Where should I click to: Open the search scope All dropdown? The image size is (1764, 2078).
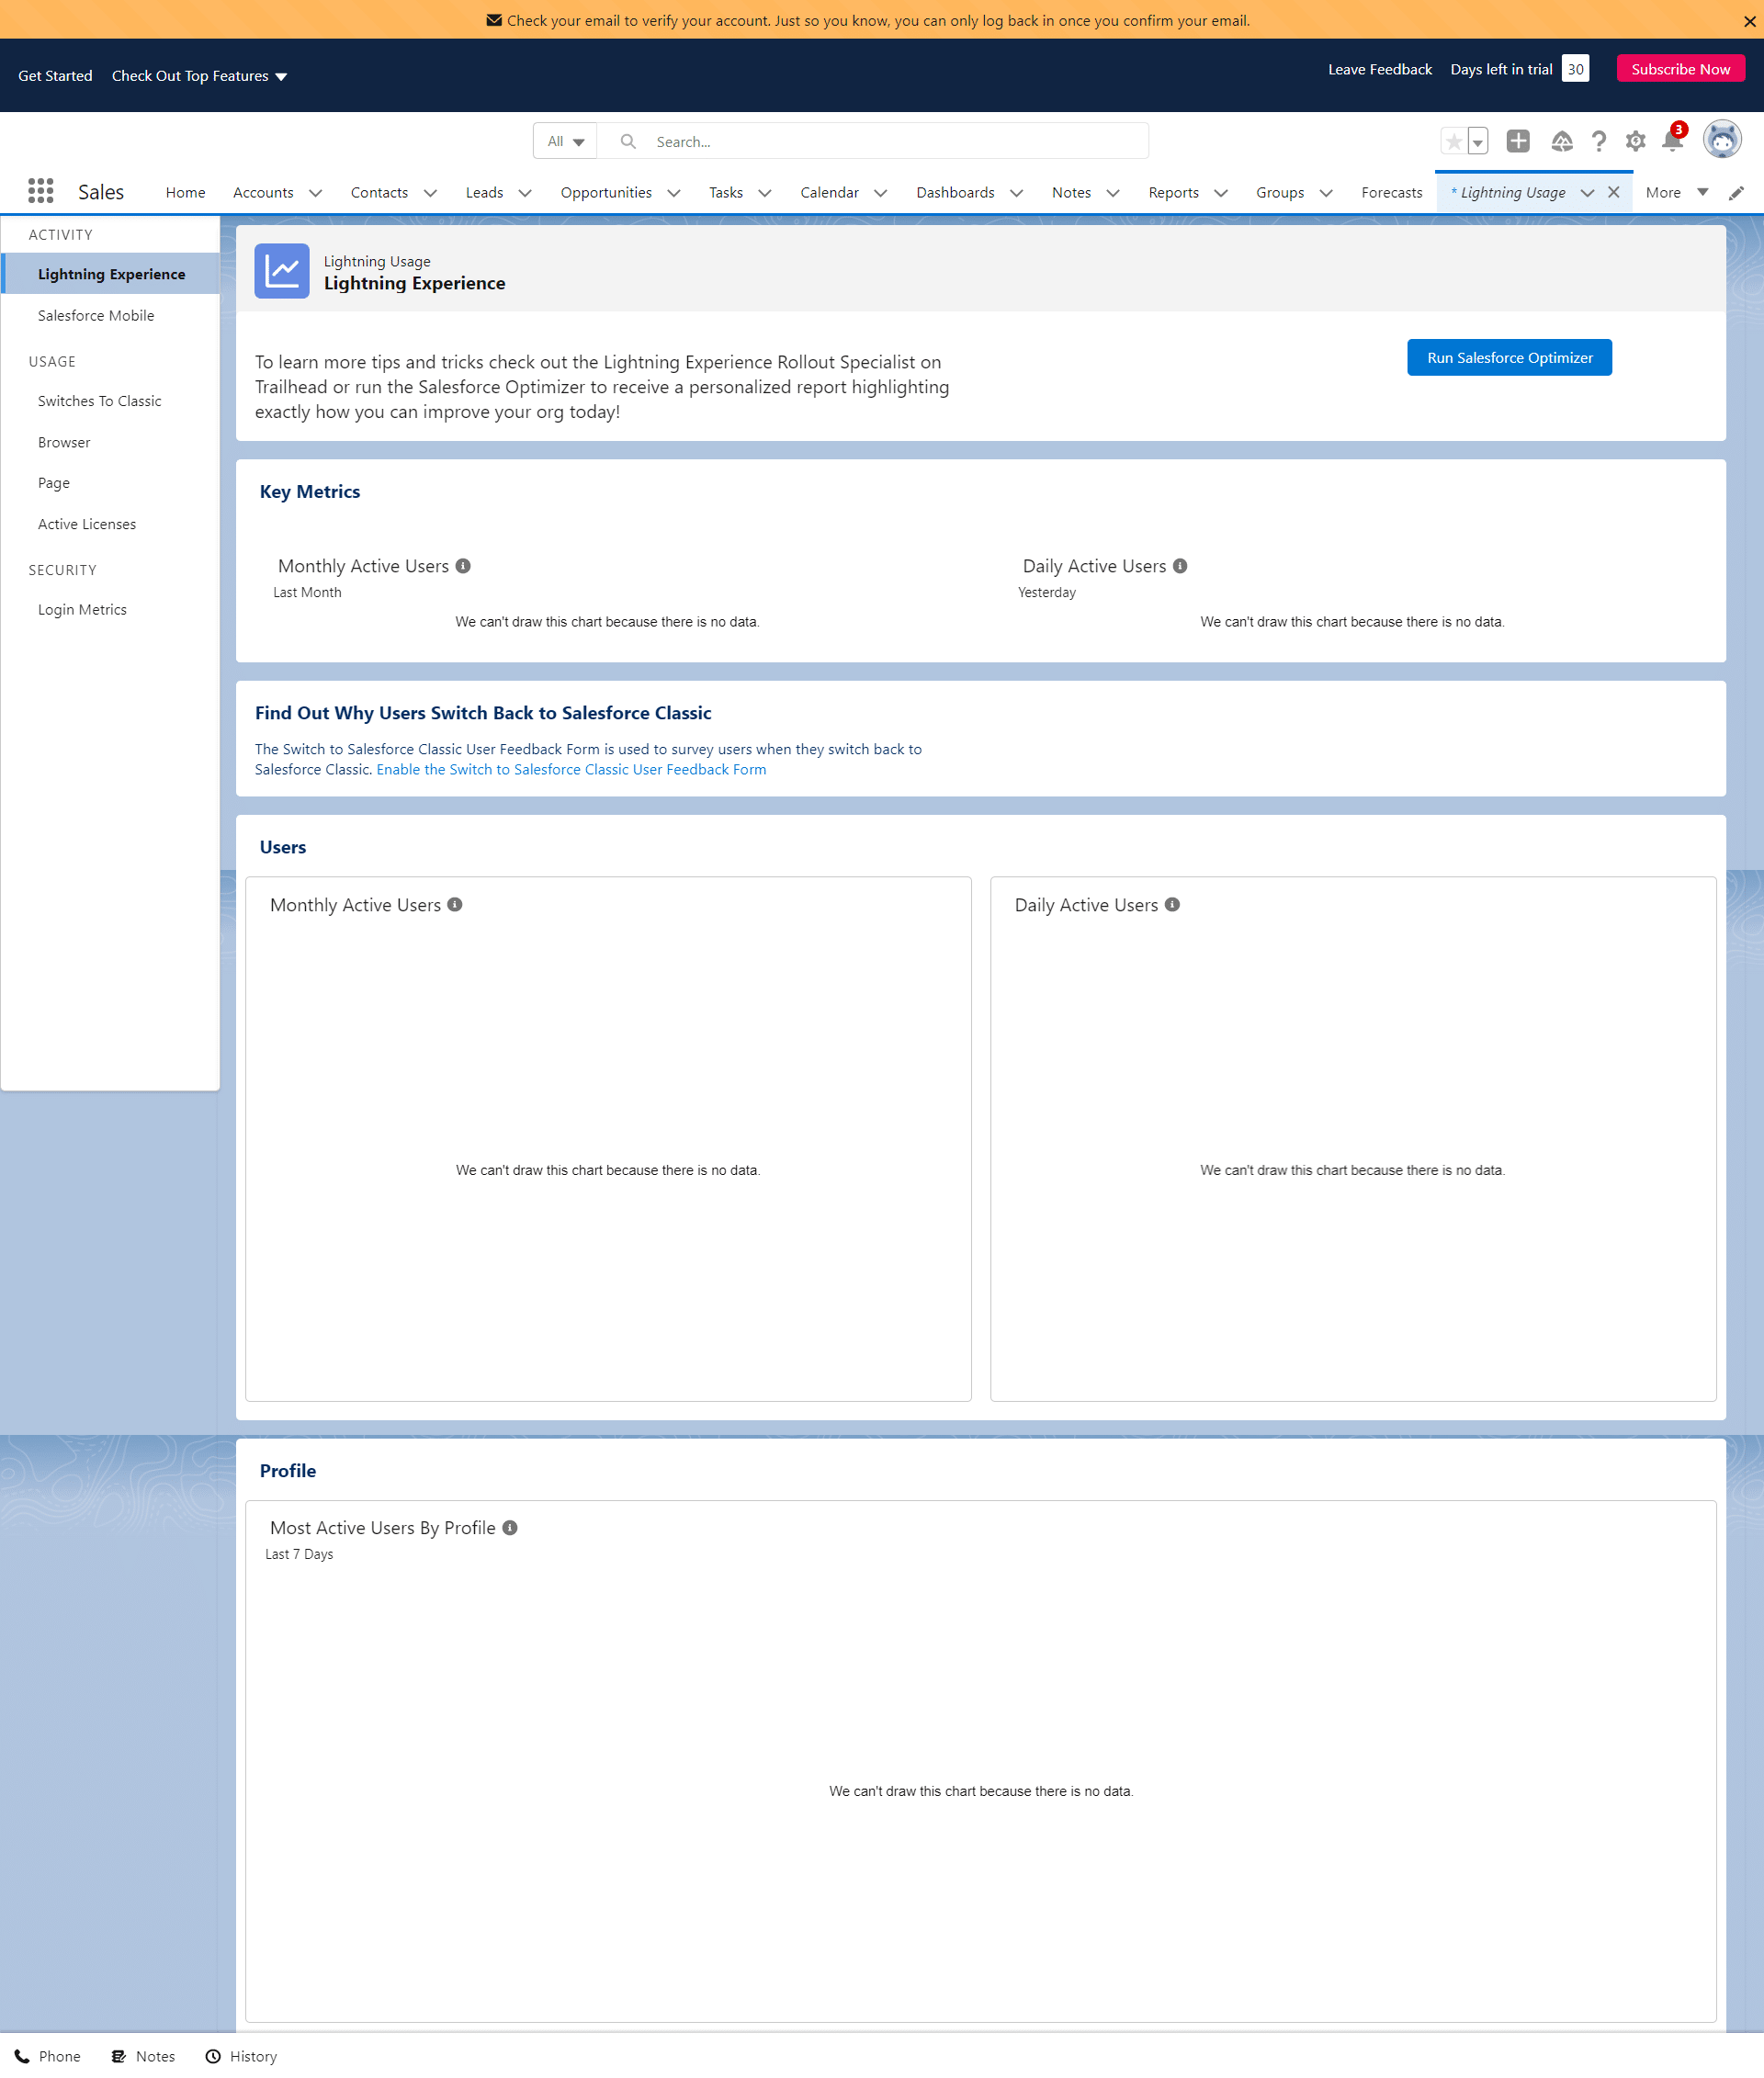point(566,142)
